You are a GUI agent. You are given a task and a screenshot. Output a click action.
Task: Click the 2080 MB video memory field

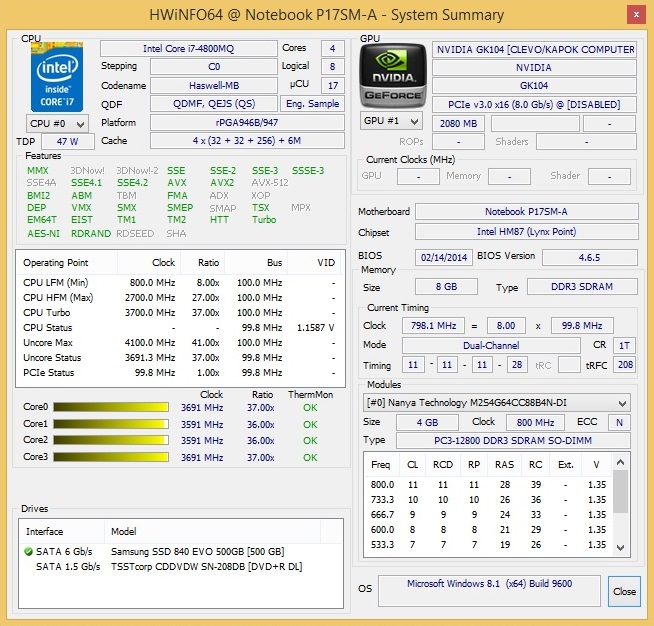click(x=458, y=123)
